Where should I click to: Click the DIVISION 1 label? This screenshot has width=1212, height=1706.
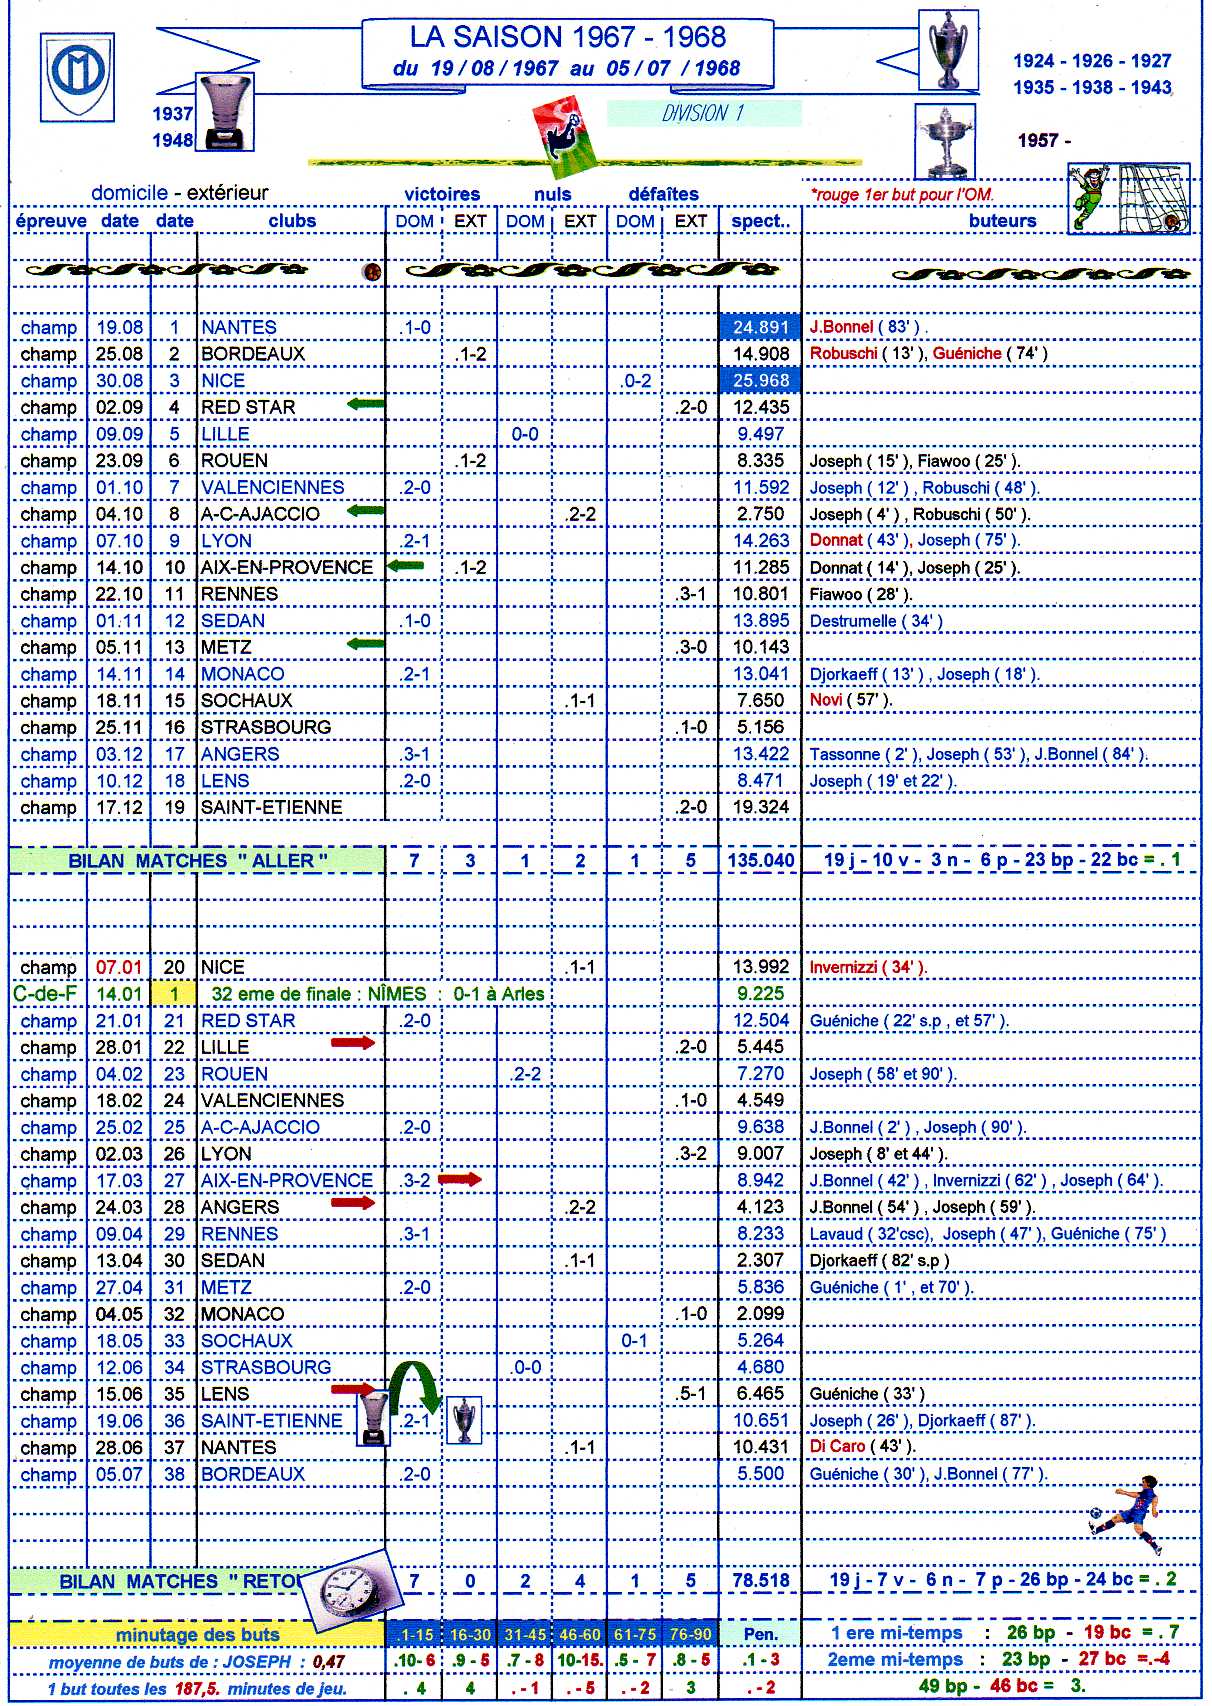coord(703,113)
